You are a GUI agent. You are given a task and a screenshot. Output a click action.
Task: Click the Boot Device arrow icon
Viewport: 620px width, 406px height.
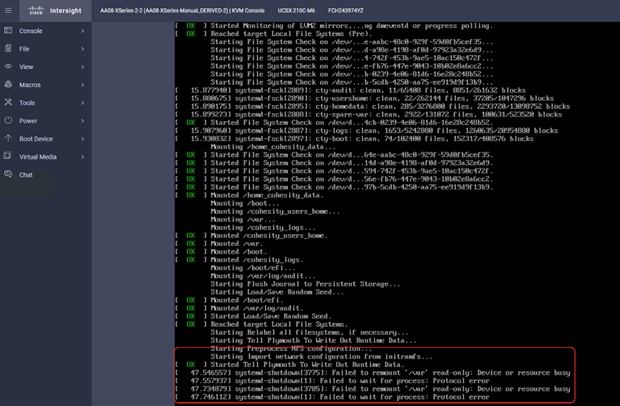tap(8, 138)
